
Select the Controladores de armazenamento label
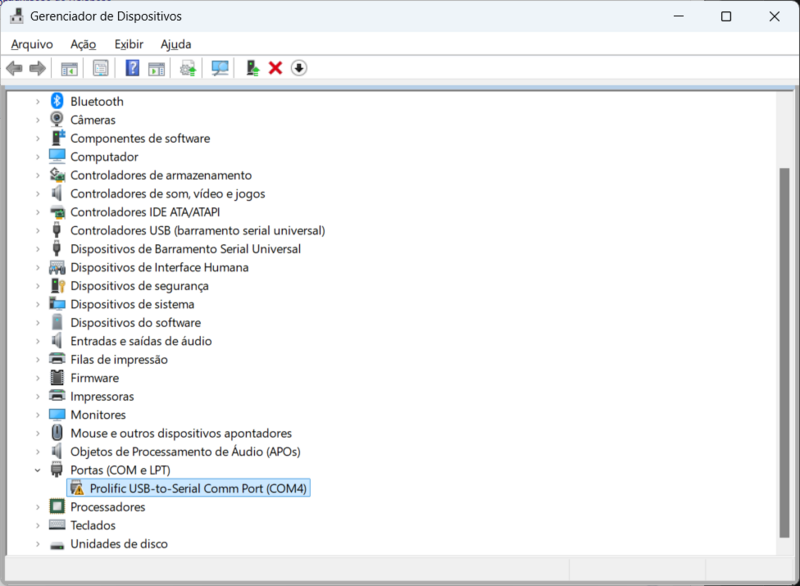click(161, 175)
